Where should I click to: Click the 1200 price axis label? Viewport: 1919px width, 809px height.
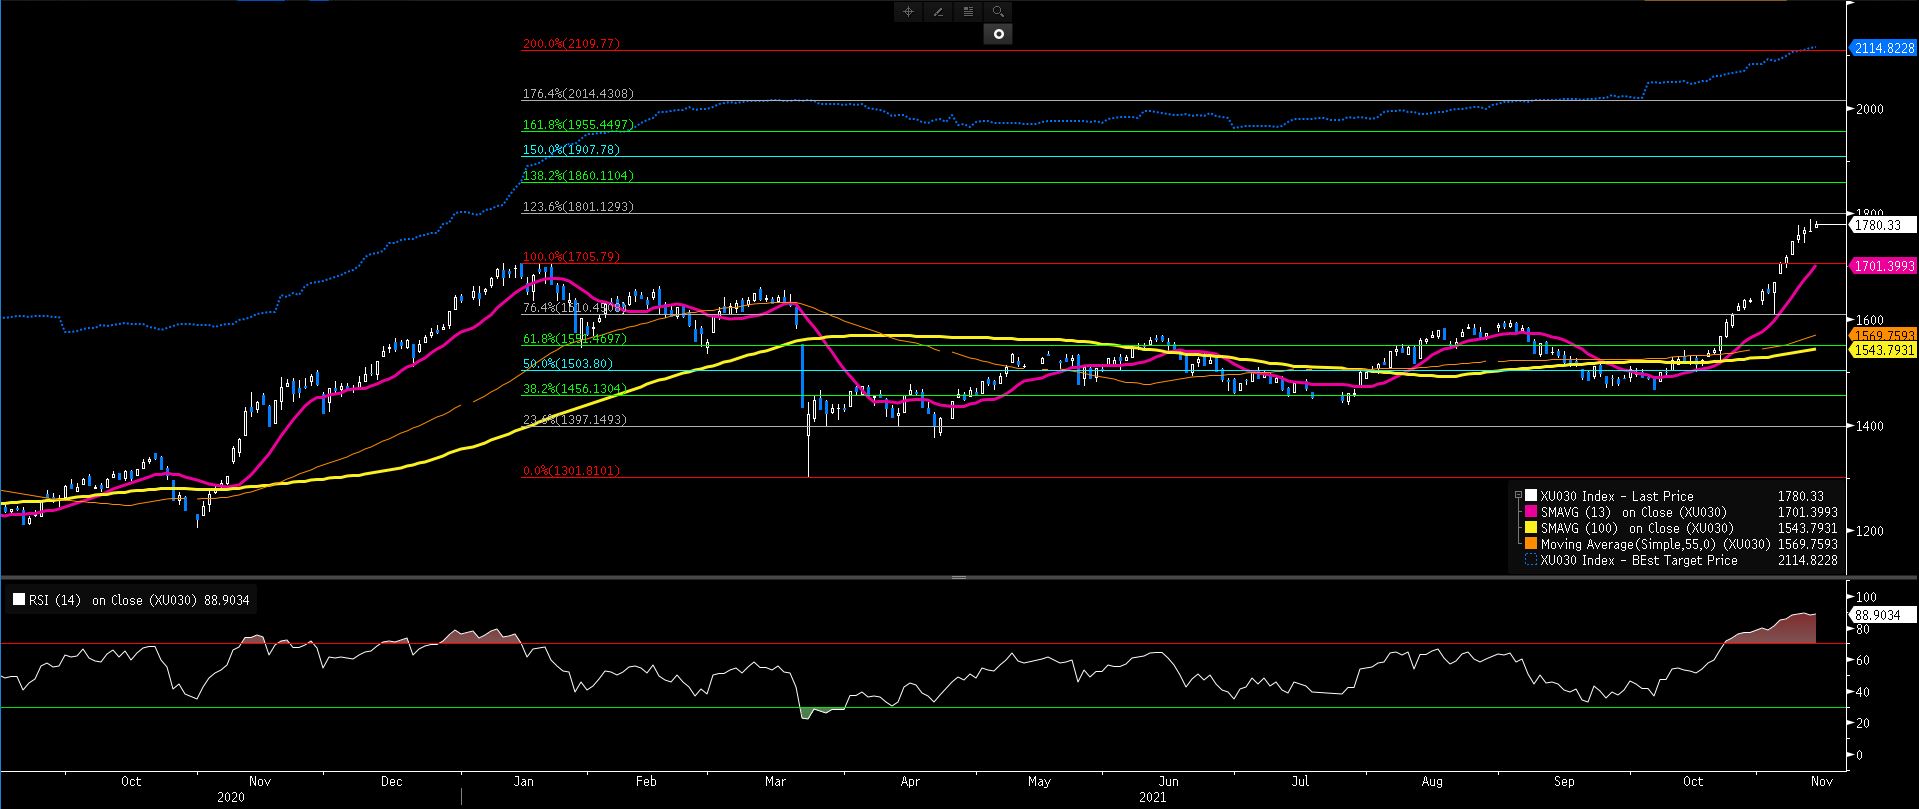click(1870, 531)
